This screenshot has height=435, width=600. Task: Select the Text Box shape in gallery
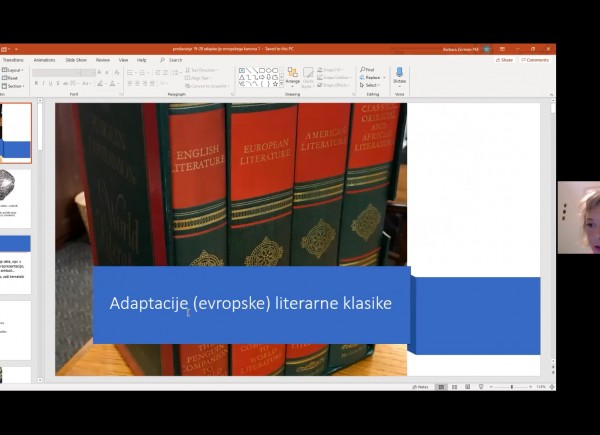[x=242, y=70]
